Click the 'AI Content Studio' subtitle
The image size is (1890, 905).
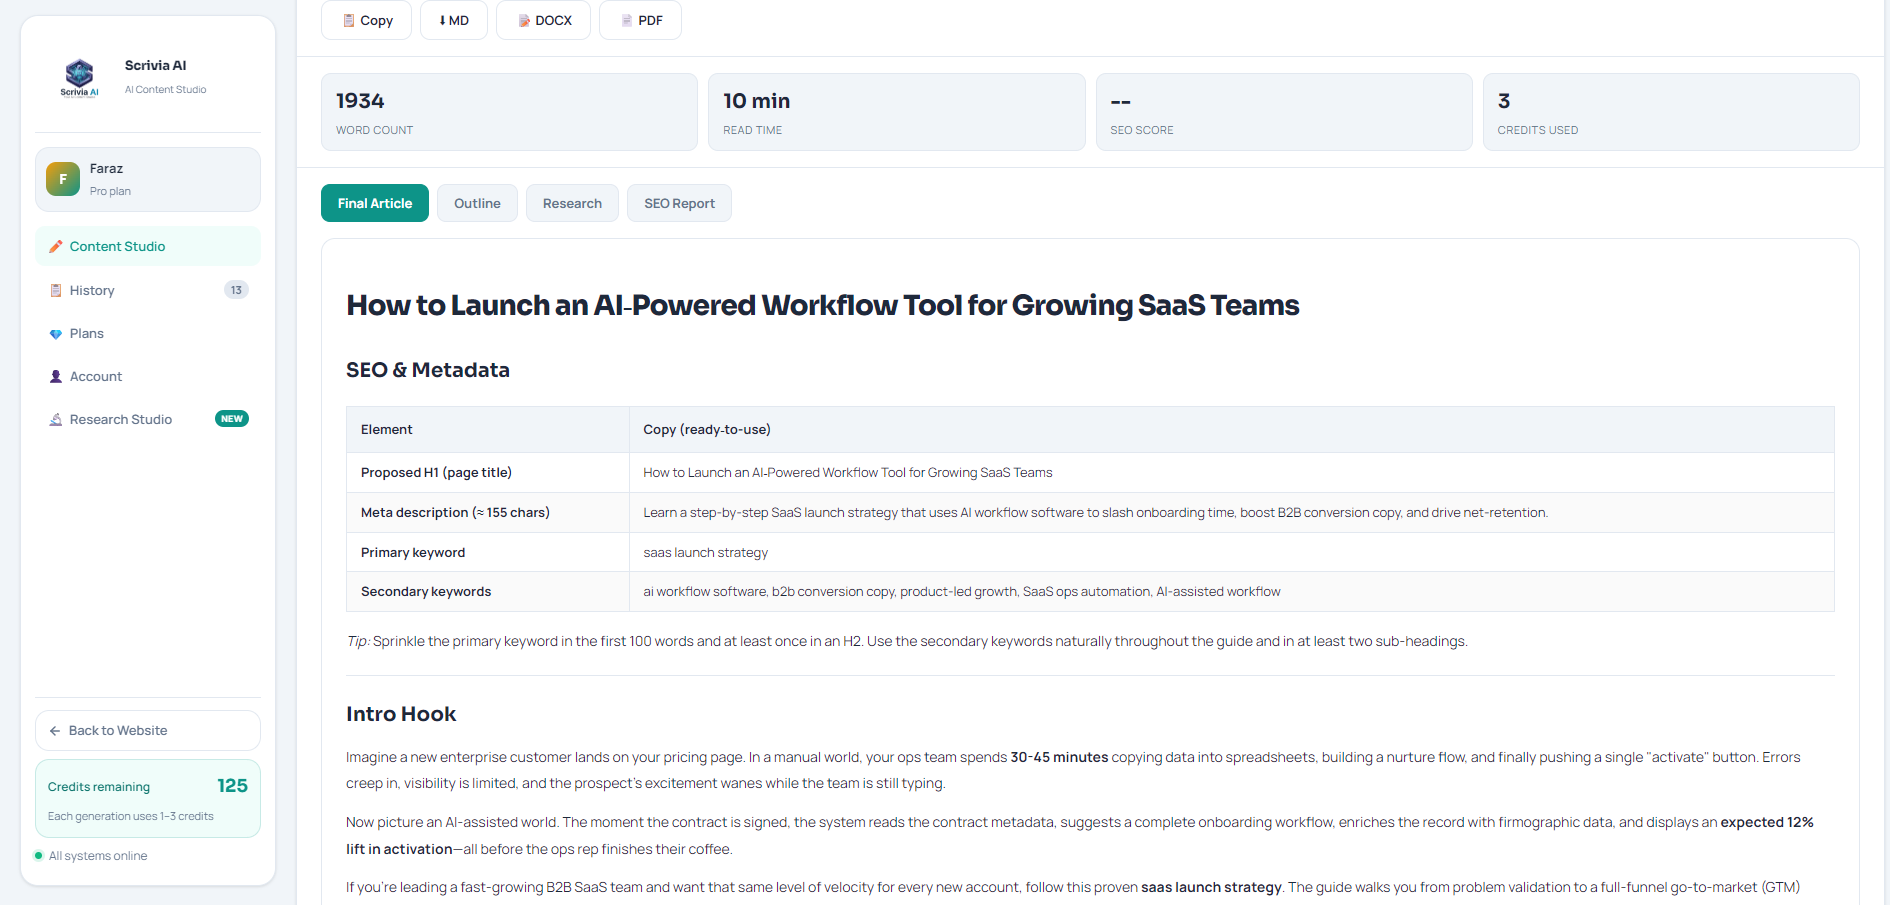[166, 90]
